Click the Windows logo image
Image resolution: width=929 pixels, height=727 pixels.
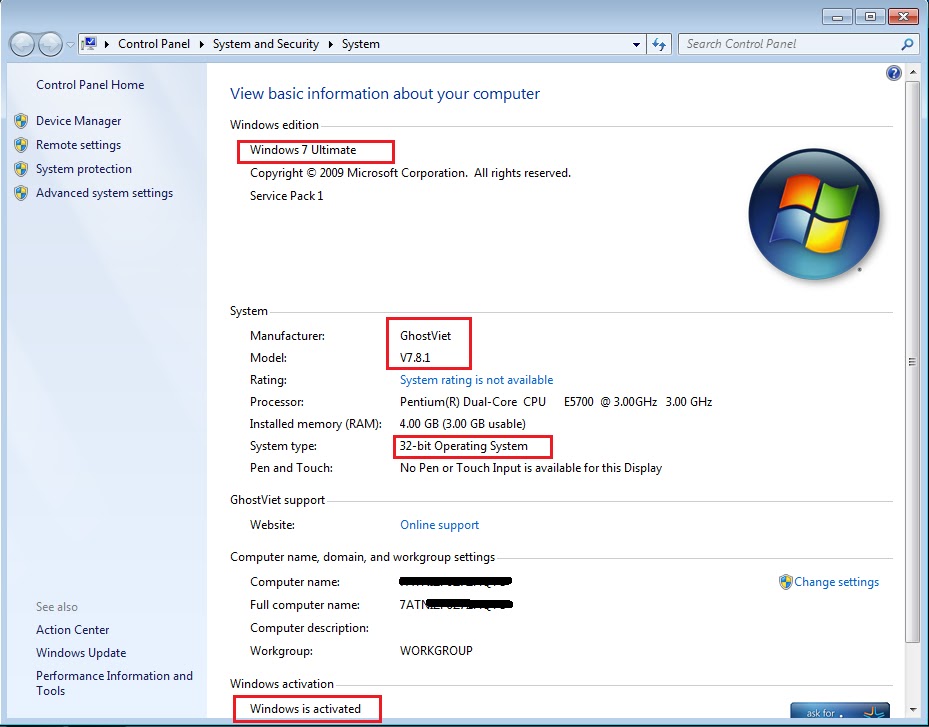pyautogui.click(x=813, y=214)
